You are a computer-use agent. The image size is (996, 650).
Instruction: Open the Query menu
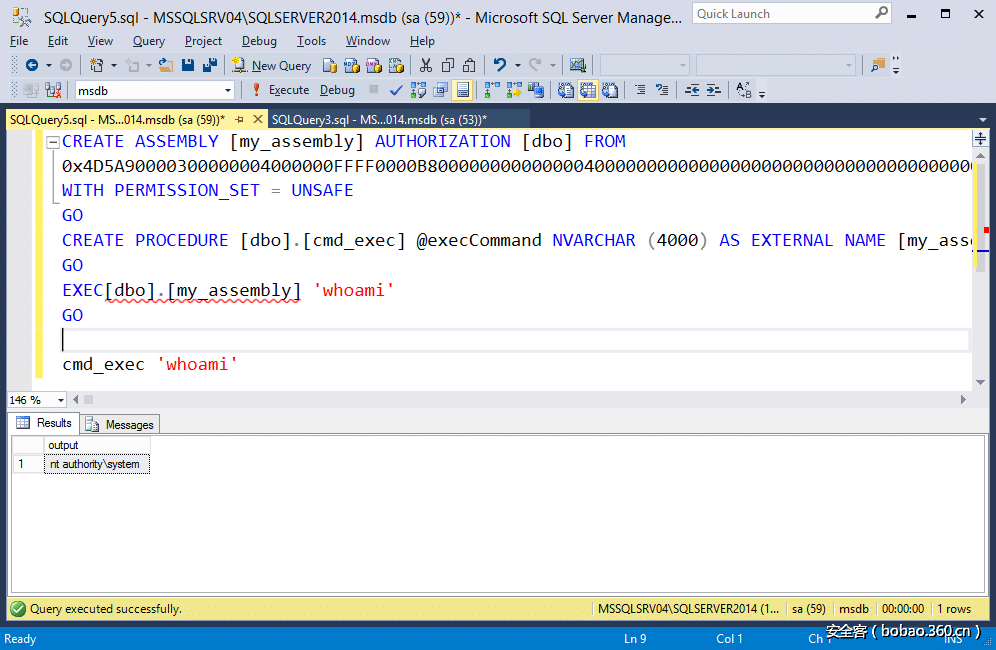[148, 41]
